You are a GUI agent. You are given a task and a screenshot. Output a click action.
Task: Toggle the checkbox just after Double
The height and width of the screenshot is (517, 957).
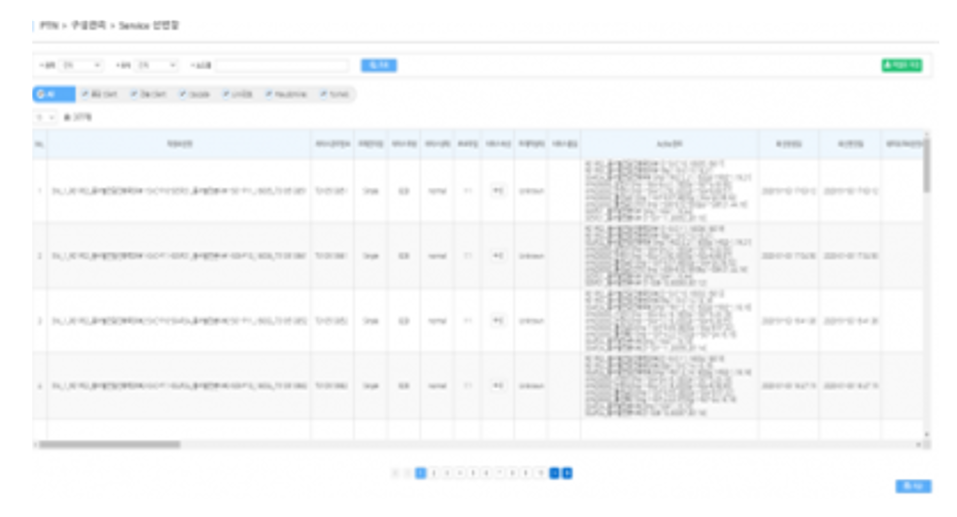tap(226, 94)
